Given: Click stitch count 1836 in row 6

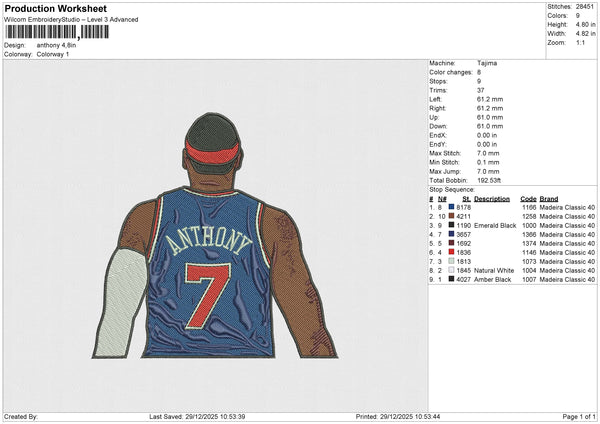Looking at the screenshot, I should (464, 253).
